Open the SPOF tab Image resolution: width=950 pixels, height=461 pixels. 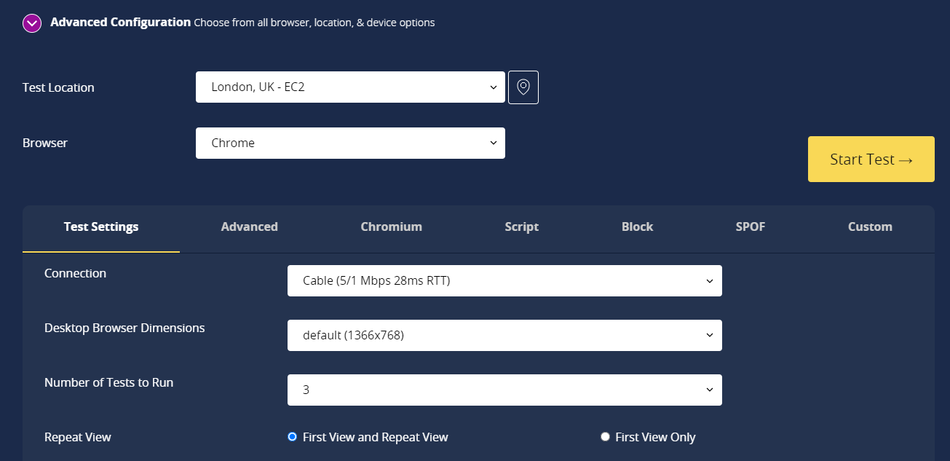coord(750,227)
